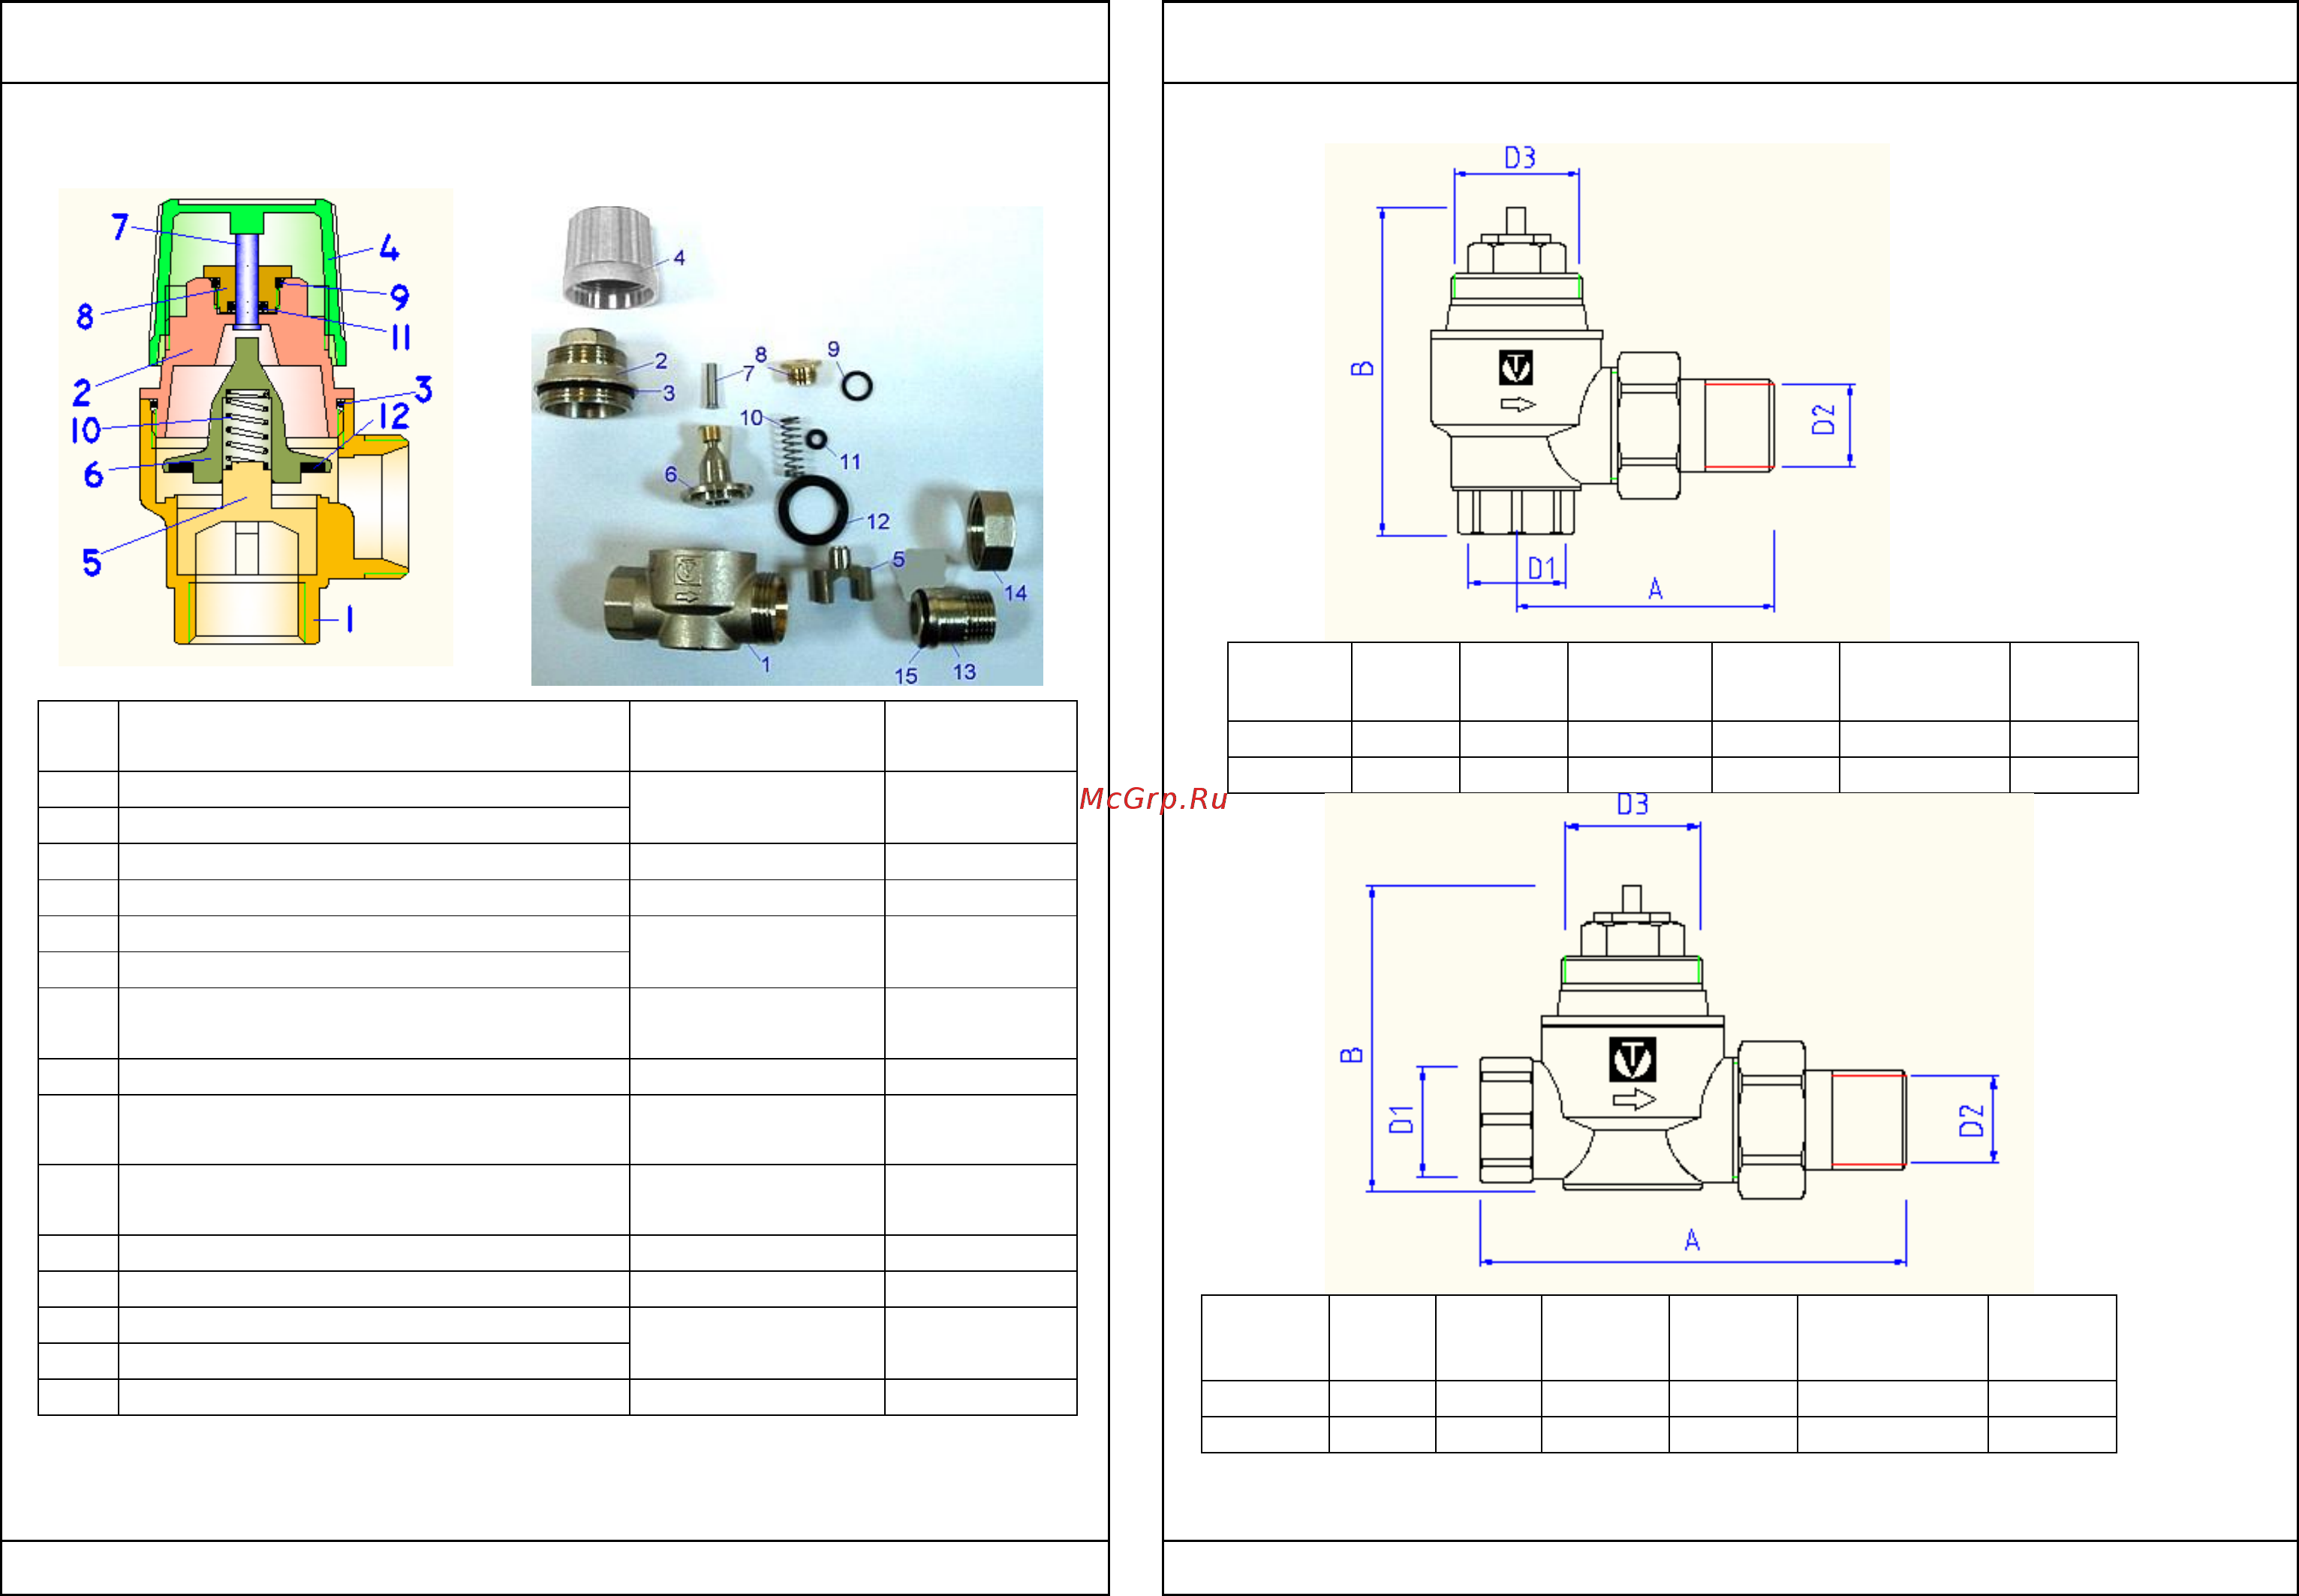This screenshot has height=1596, width=2299.
Task: Click the D2 dimension on the angle valve drawing
Action: [1824, 419]
